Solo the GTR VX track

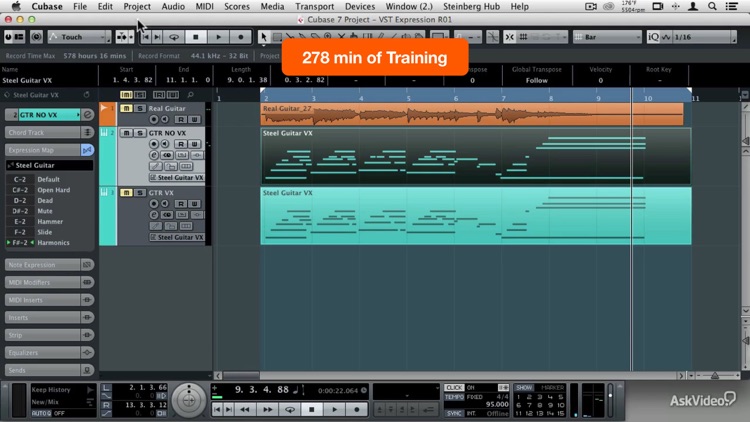tap(140, 193)
